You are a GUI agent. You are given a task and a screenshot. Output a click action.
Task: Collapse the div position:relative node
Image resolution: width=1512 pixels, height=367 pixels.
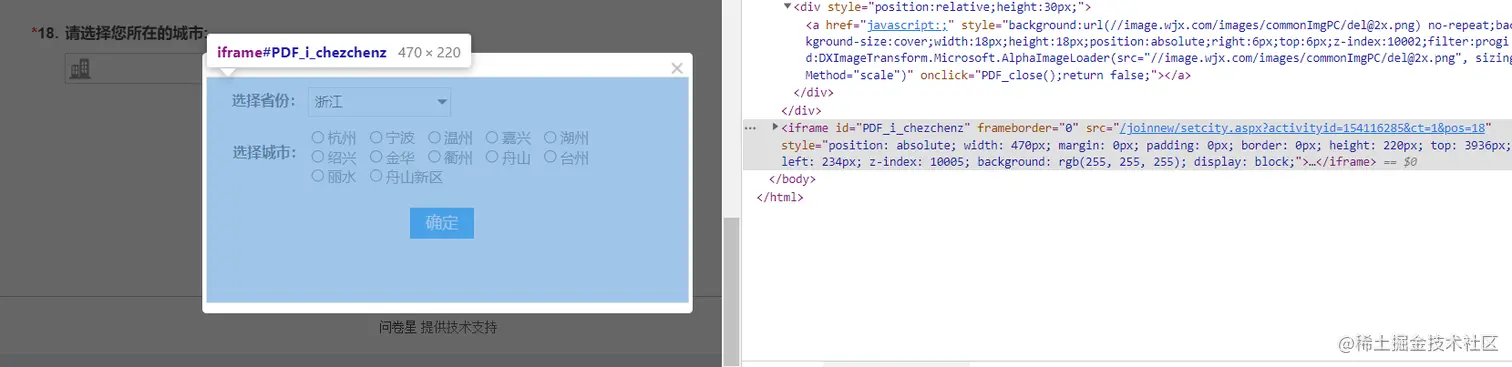788,7
